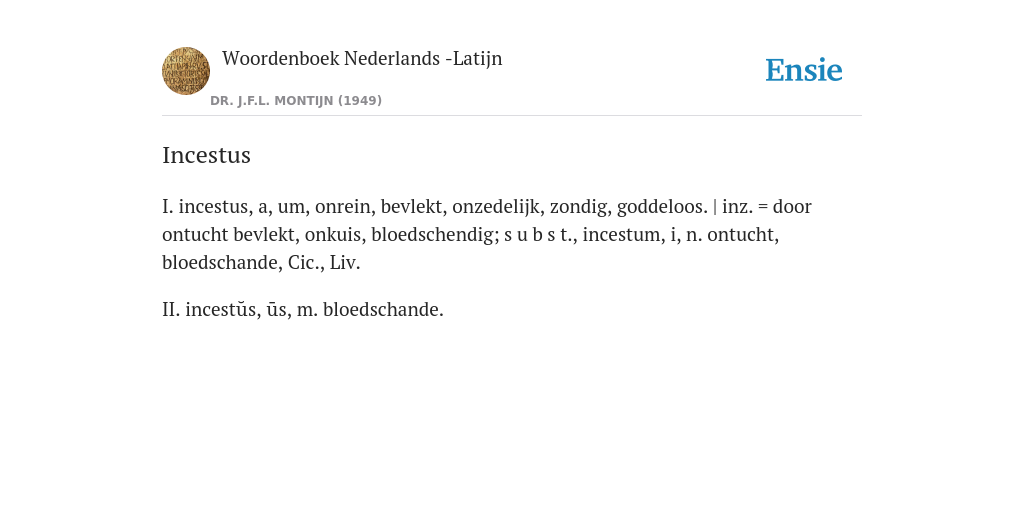Image resolution: width=1024 pixels, height=512 pixels.
Task: Click the Incestus heading
Action: pos(206,155)
